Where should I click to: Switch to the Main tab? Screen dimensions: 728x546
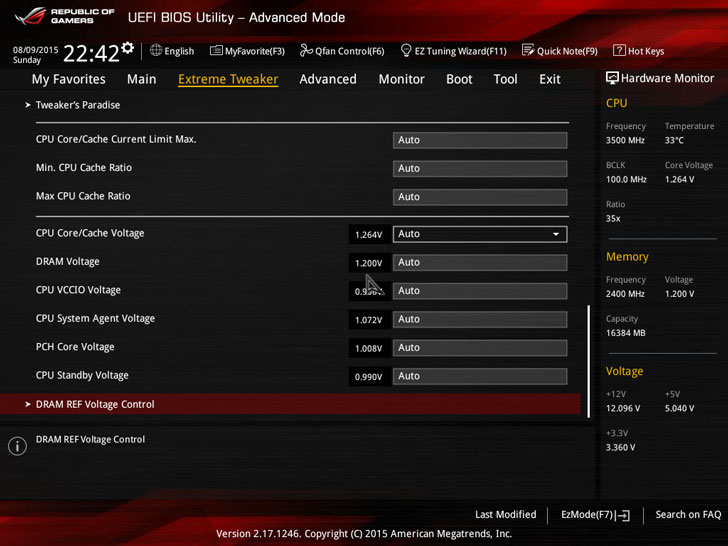point(142,79)
